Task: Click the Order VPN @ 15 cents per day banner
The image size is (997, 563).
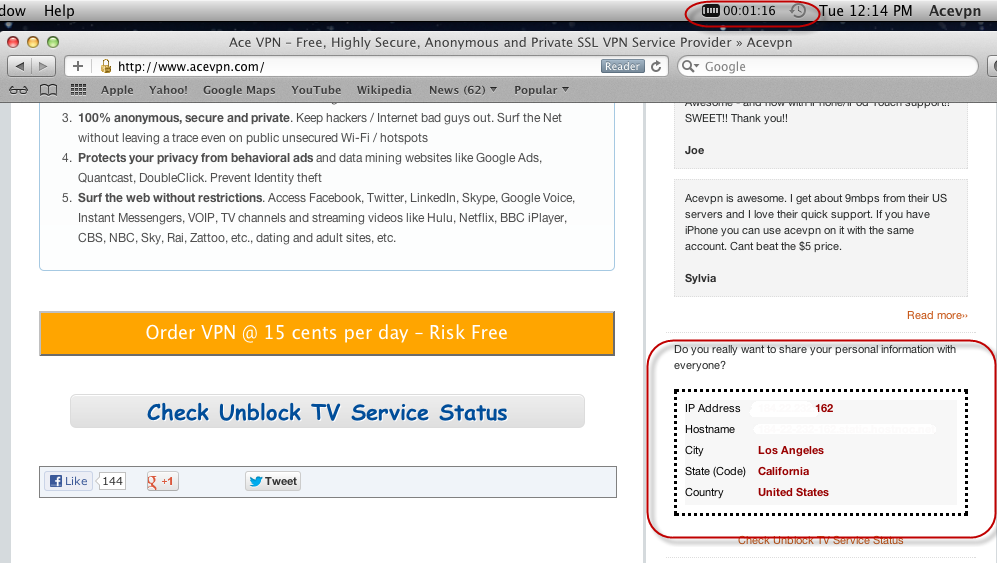Action: point(327,333)
